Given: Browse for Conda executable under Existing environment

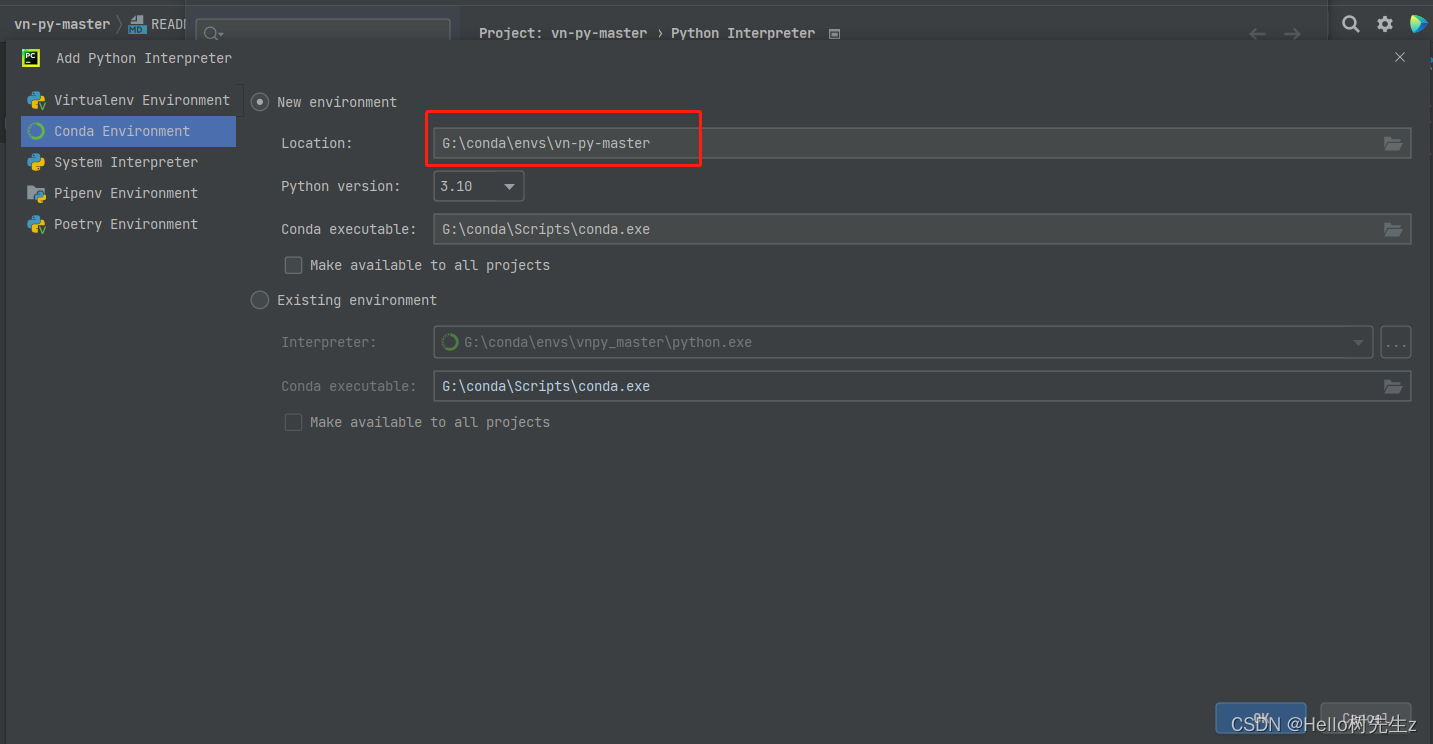Looking at the screenshot, I should (1393, 386).
